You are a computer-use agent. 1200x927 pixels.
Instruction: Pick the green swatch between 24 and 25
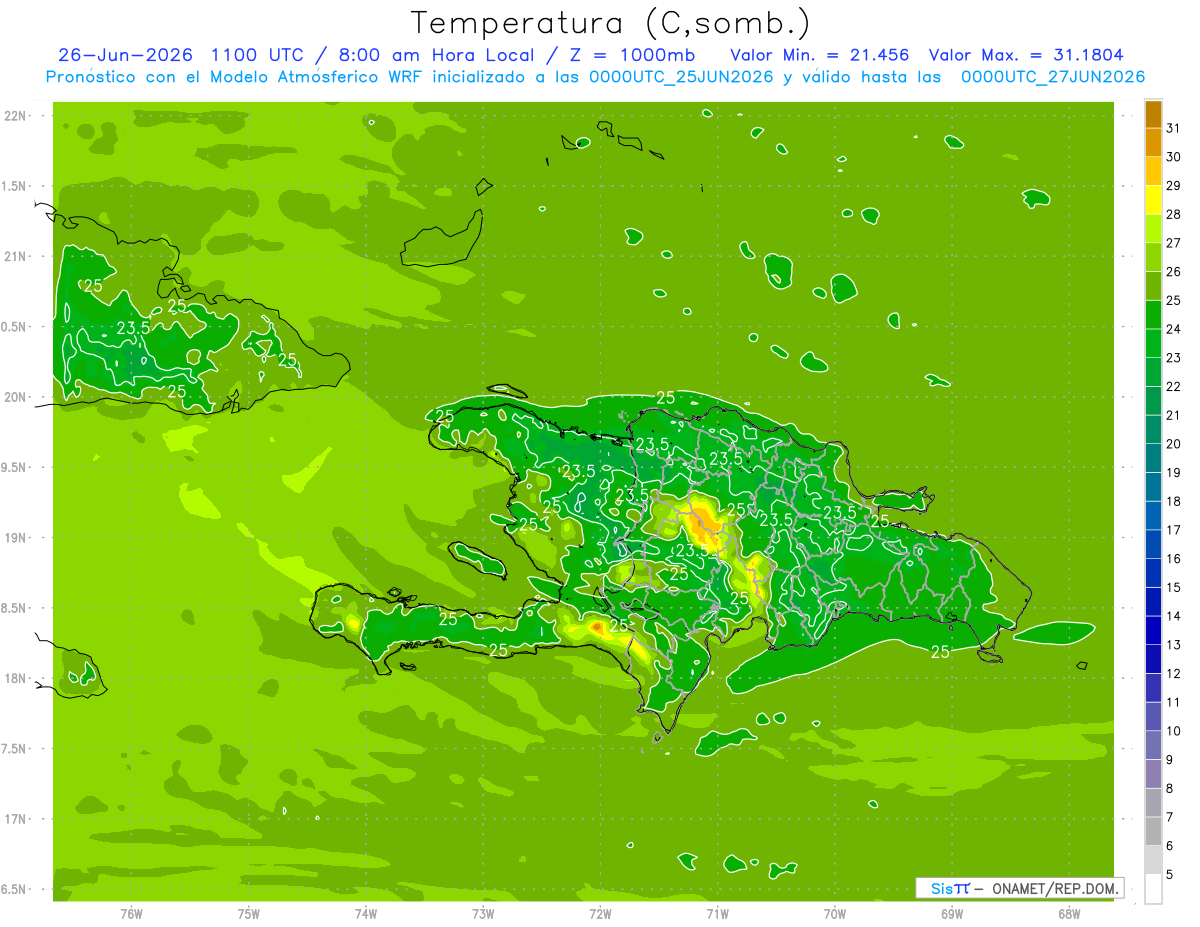click(x=1153, y=315)
